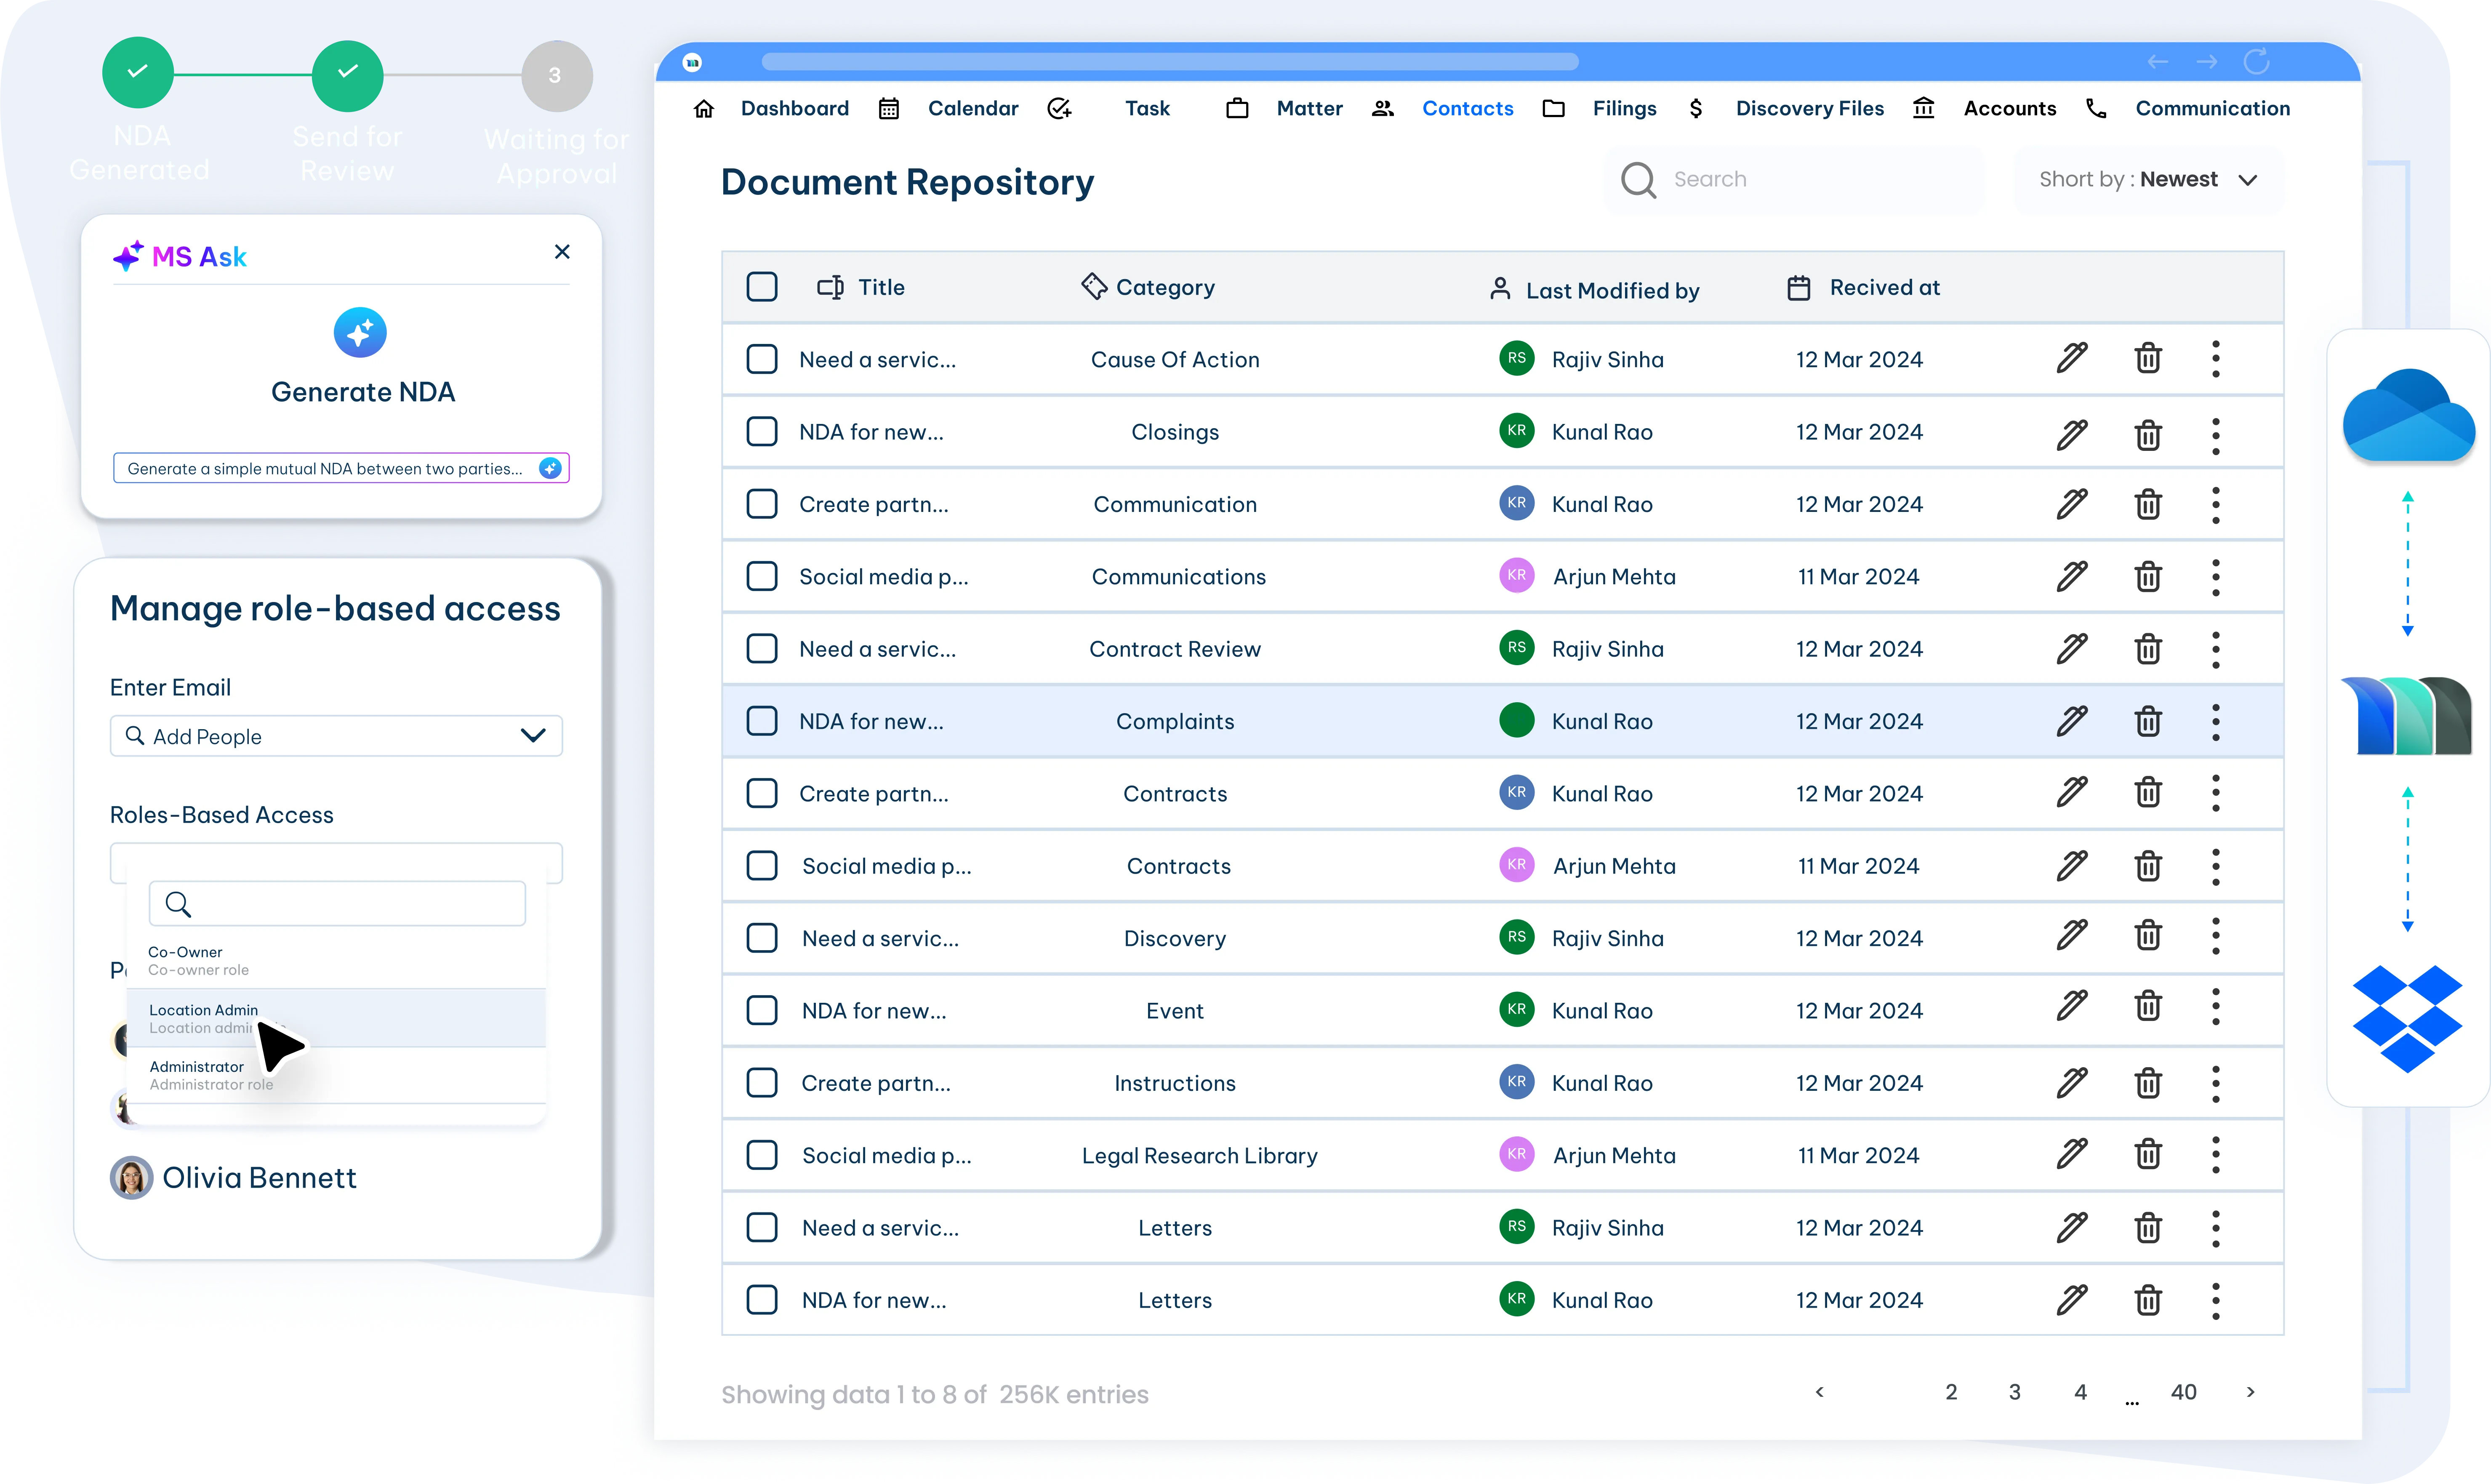Viewport: 2491px width, 1484px height.
Task: Select checkbox for Communication row
Action: pyautogui.click(x=762, y=504)
